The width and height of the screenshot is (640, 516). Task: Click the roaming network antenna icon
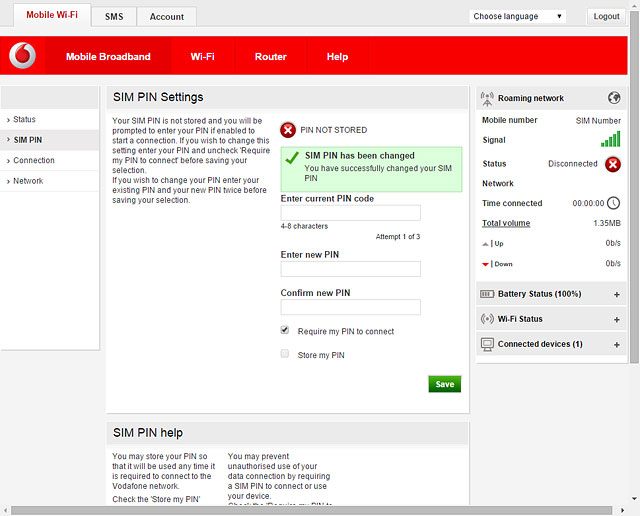(x=487, y=98)
